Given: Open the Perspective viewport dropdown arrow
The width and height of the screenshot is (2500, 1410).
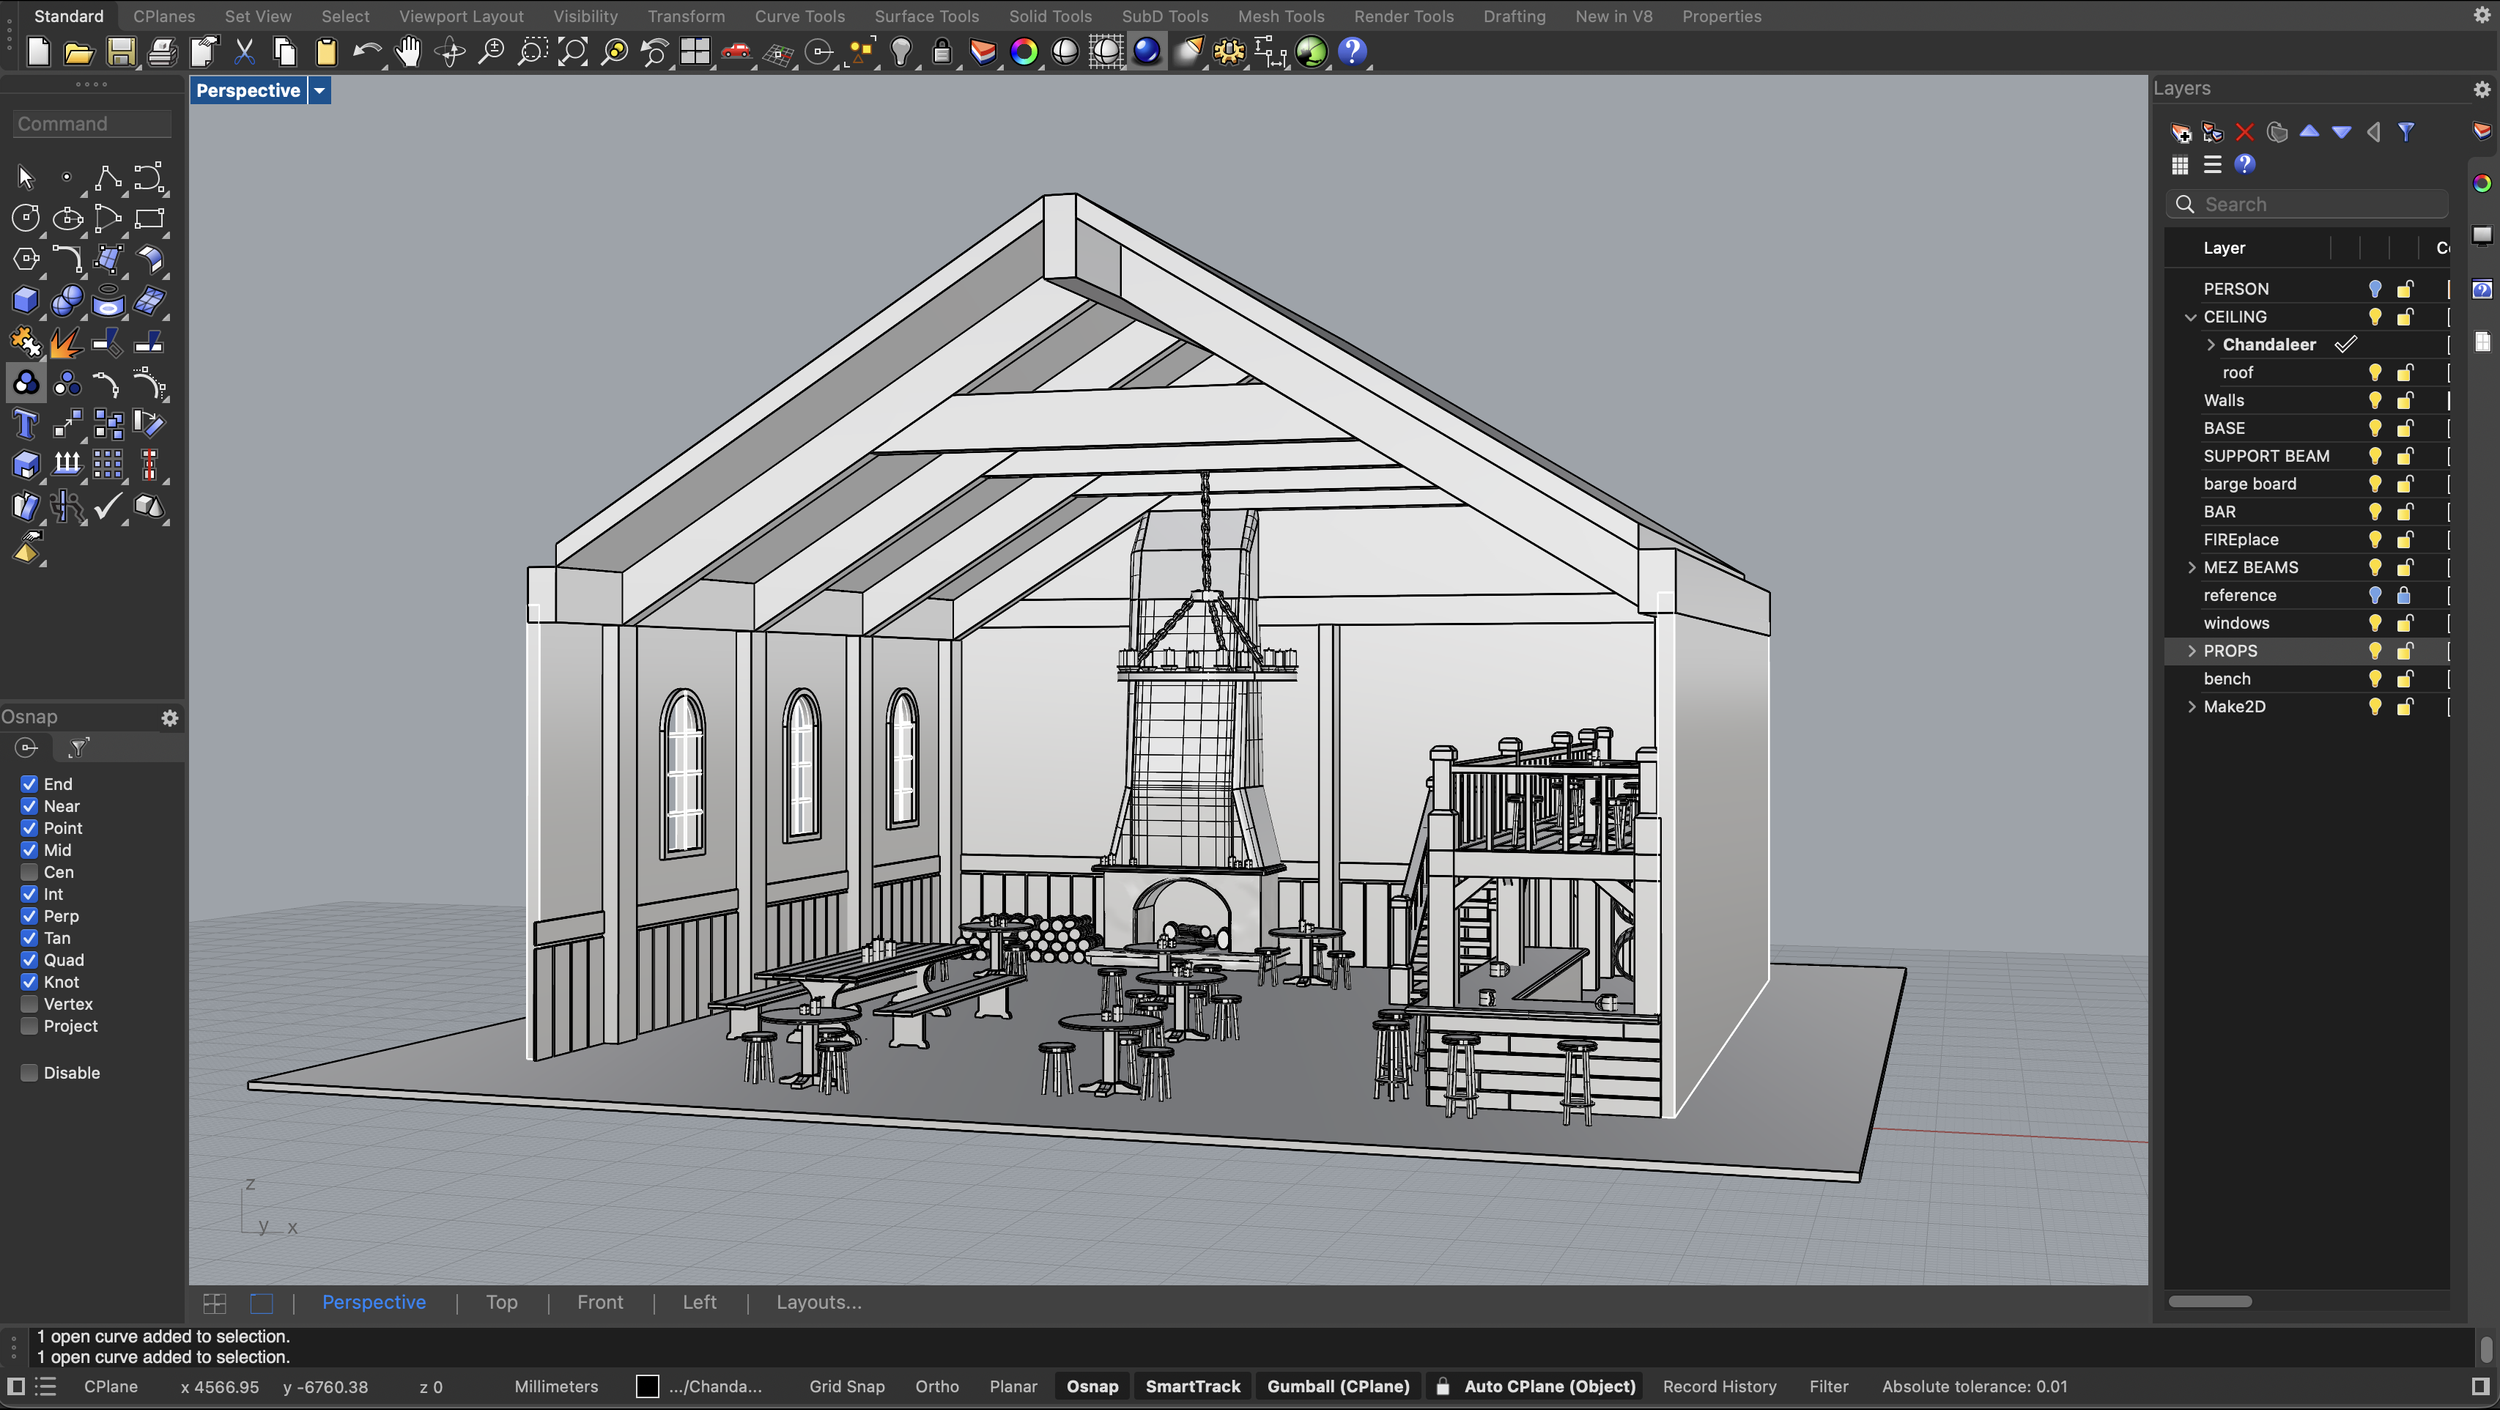Looking at the screenshot, I should click(x=319, y=91).
